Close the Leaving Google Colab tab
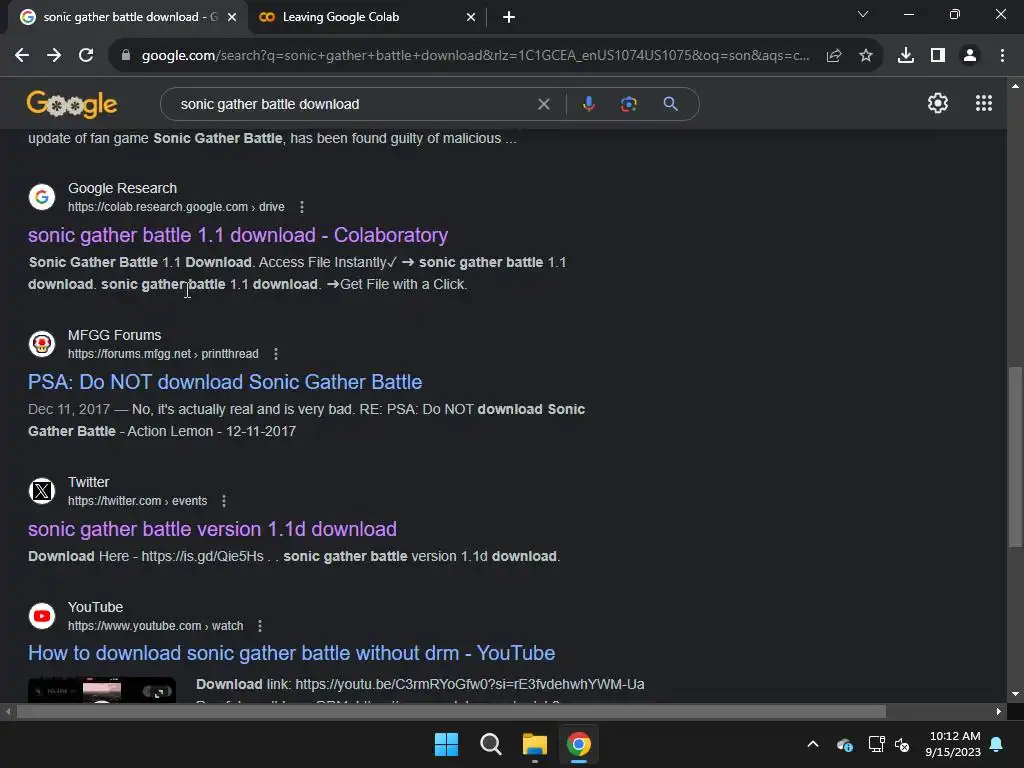The image size is (1024, 768). (x=471, y=17)
